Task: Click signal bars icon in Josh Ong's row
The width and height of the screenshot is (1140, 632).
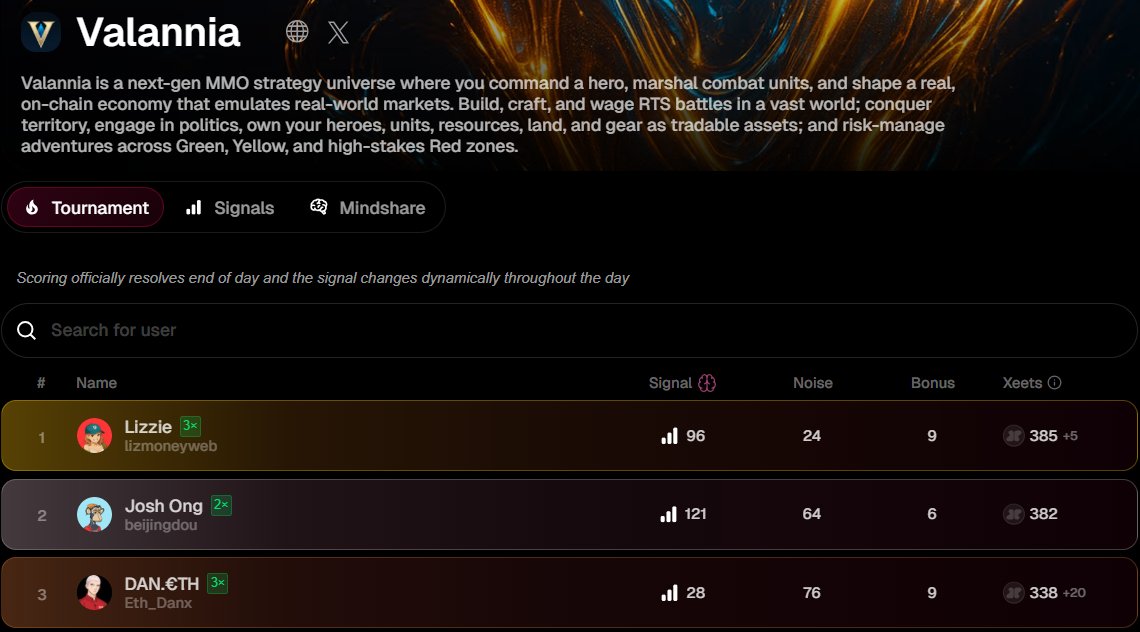Action: pyautogui.click(x=668, y=514)
